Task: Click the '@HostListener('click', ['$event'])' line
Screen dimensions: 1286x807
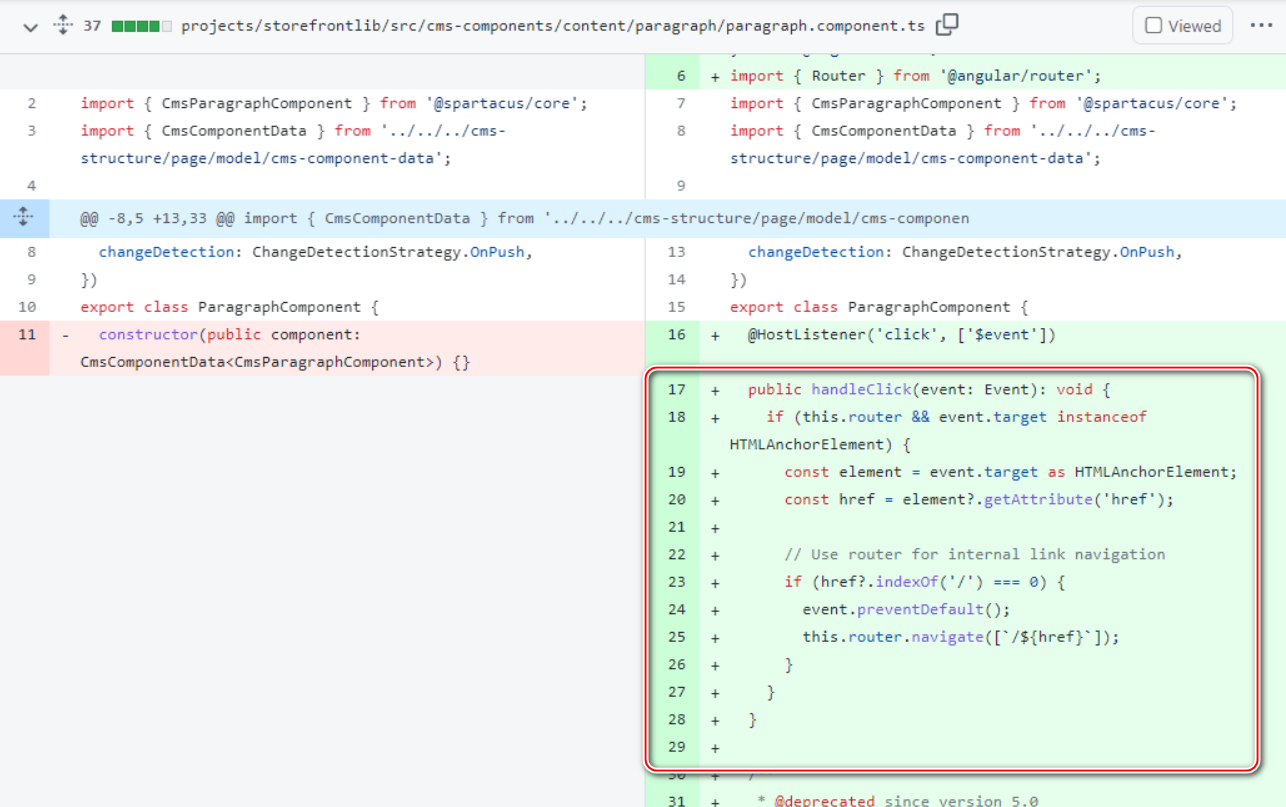Action: click(x=902, y=334)
